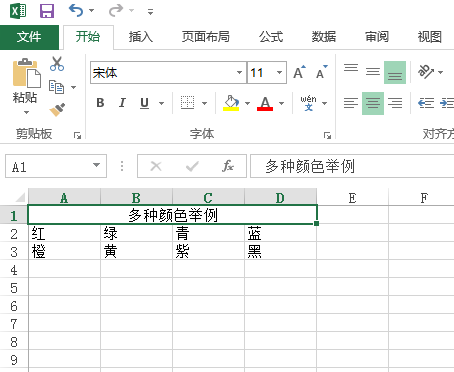Click the Cut scissors icon

click(57, 64)
